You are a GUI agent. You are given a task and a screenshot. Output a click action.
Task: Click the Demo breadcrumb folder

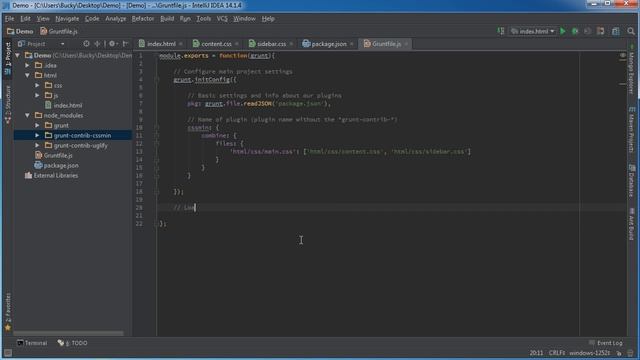20,31
